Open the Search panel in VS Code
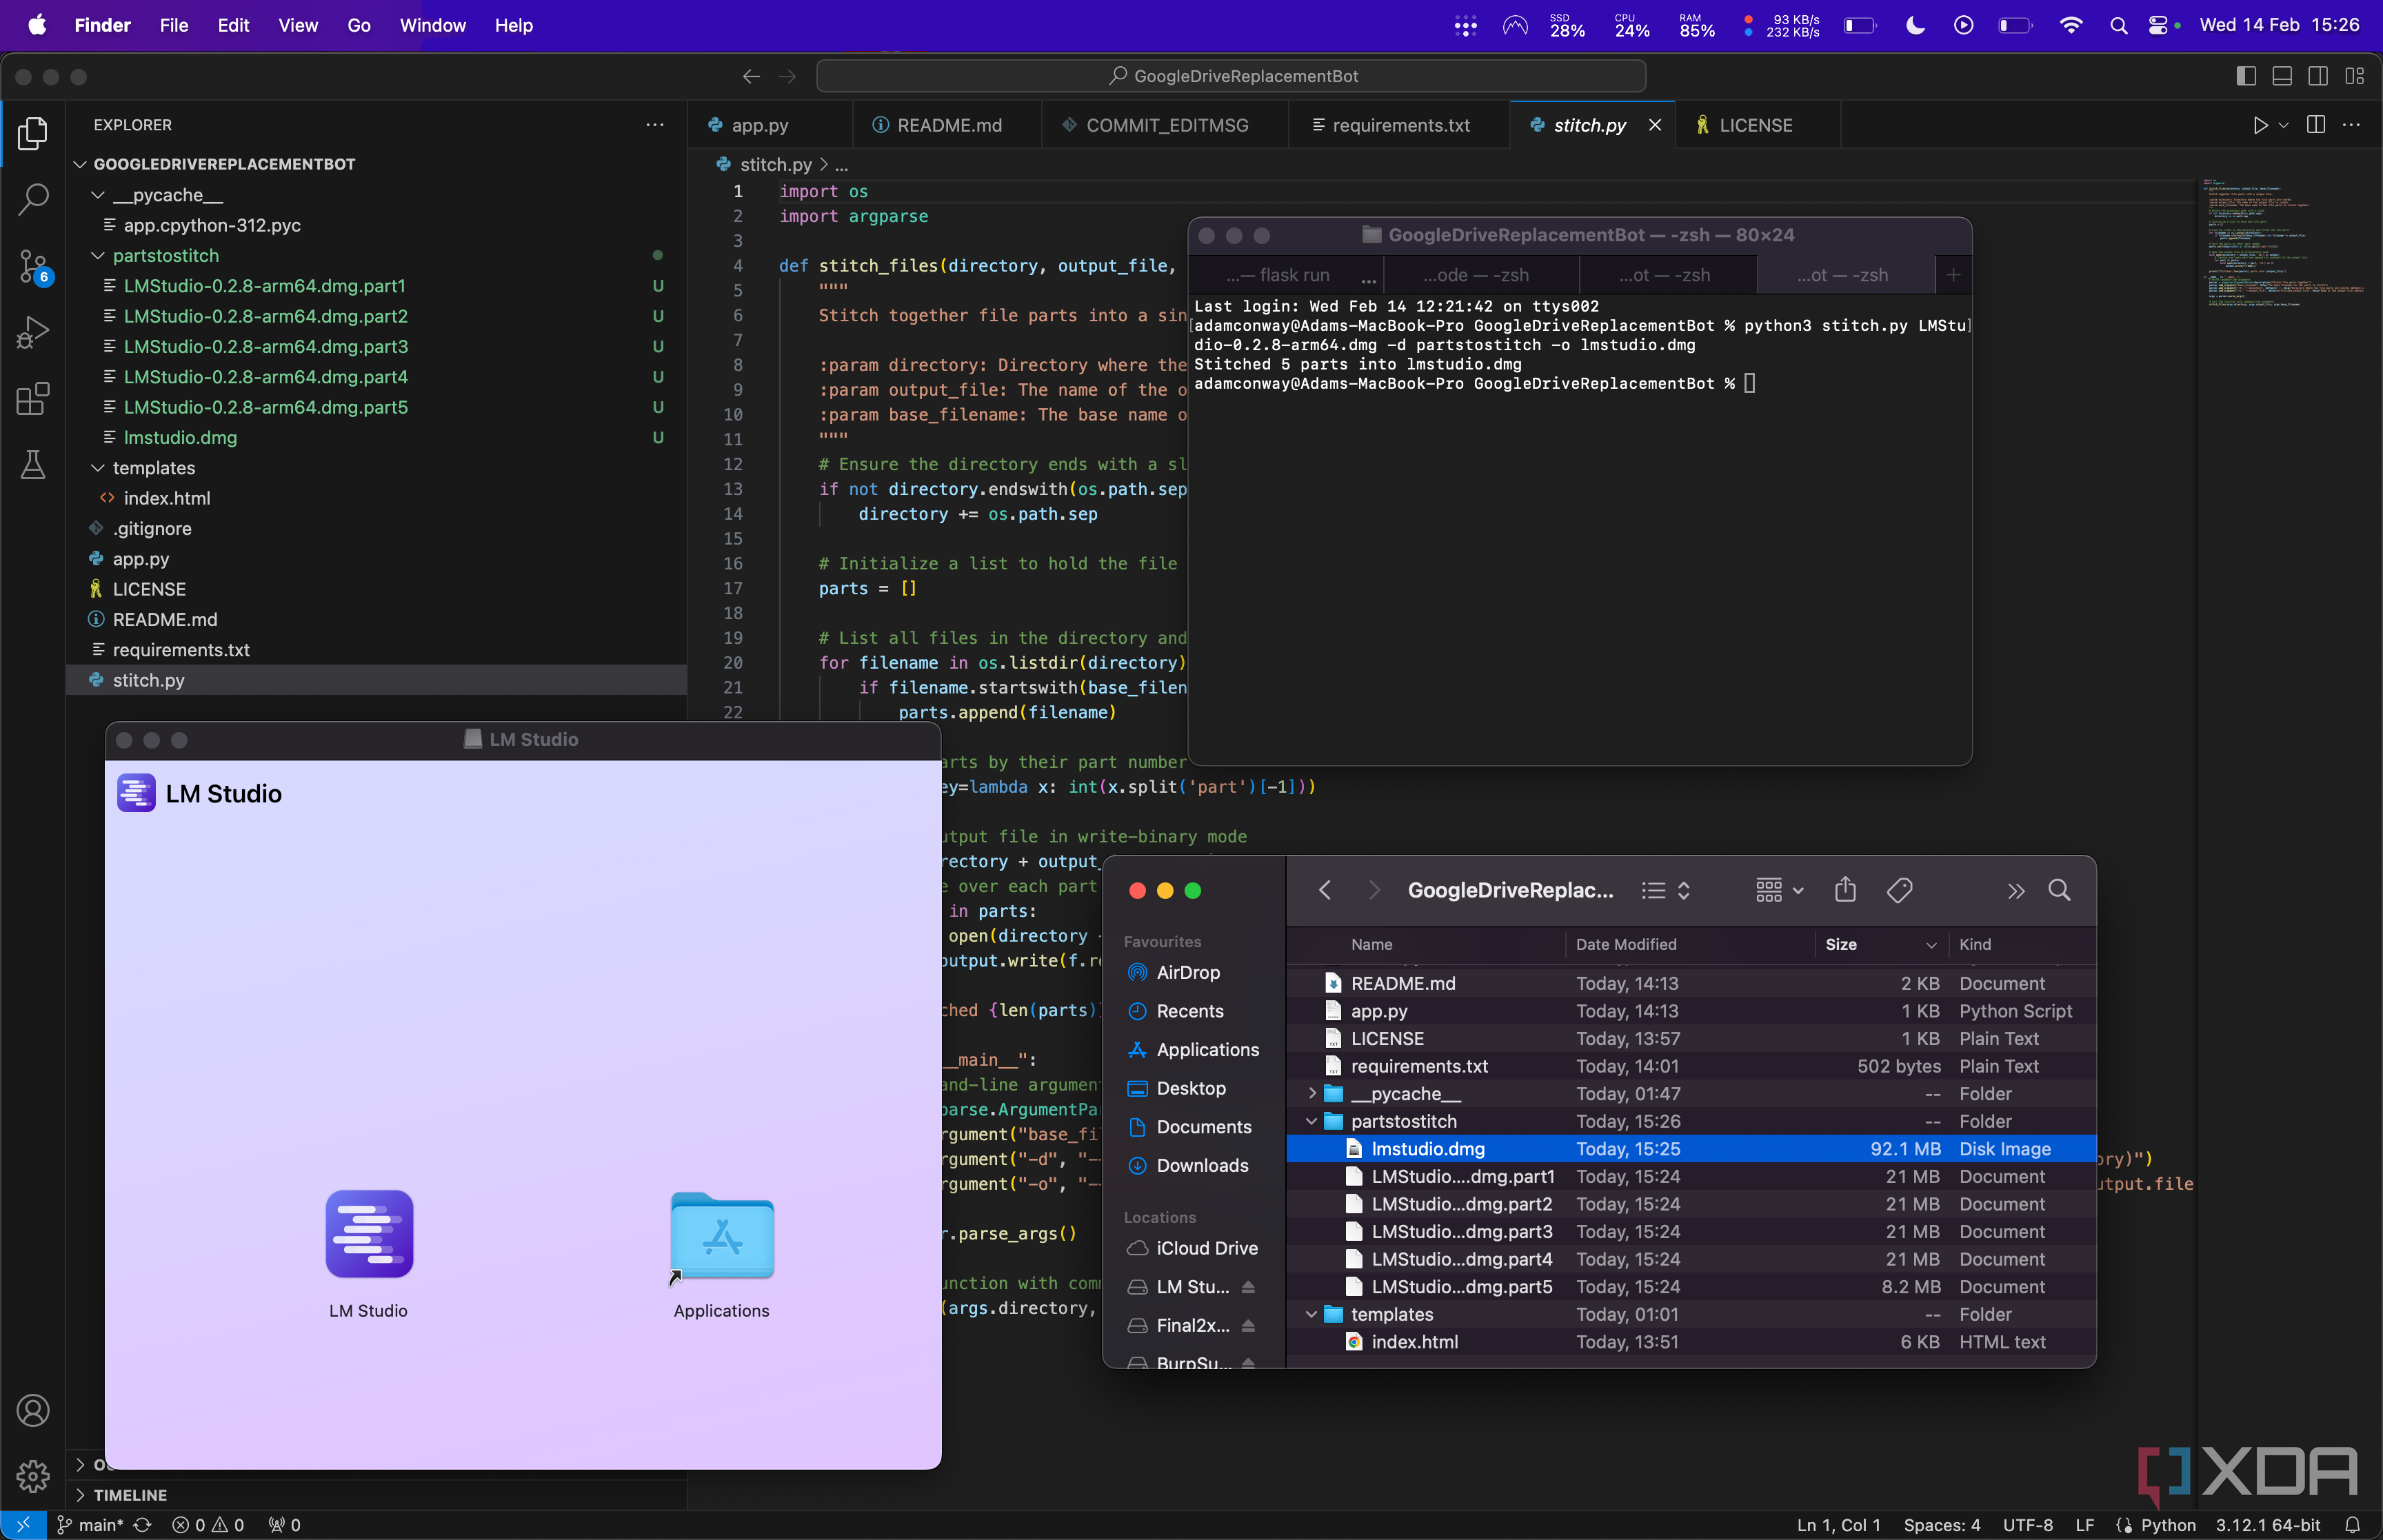Image resolution: width=2383 pixels, height=1540 pixels. 33,199
